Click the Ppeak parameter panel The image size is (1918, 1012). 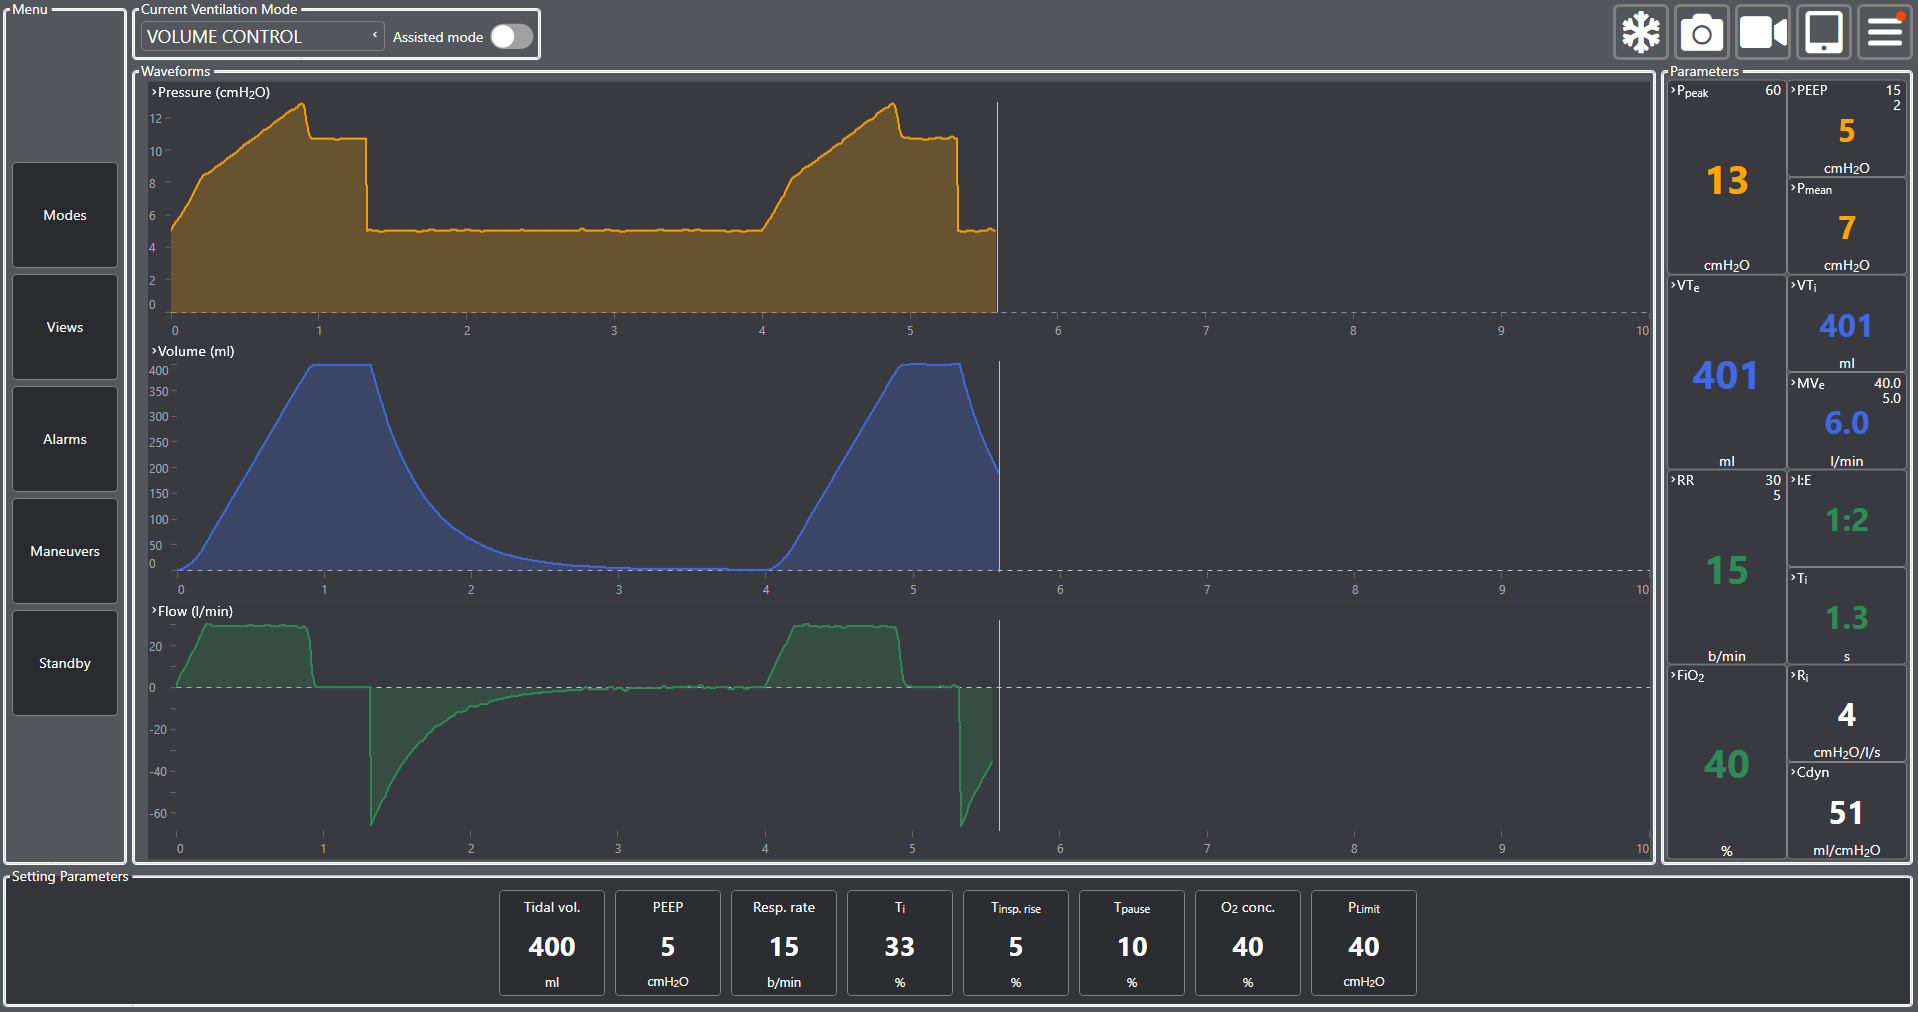coord(1726,178)
